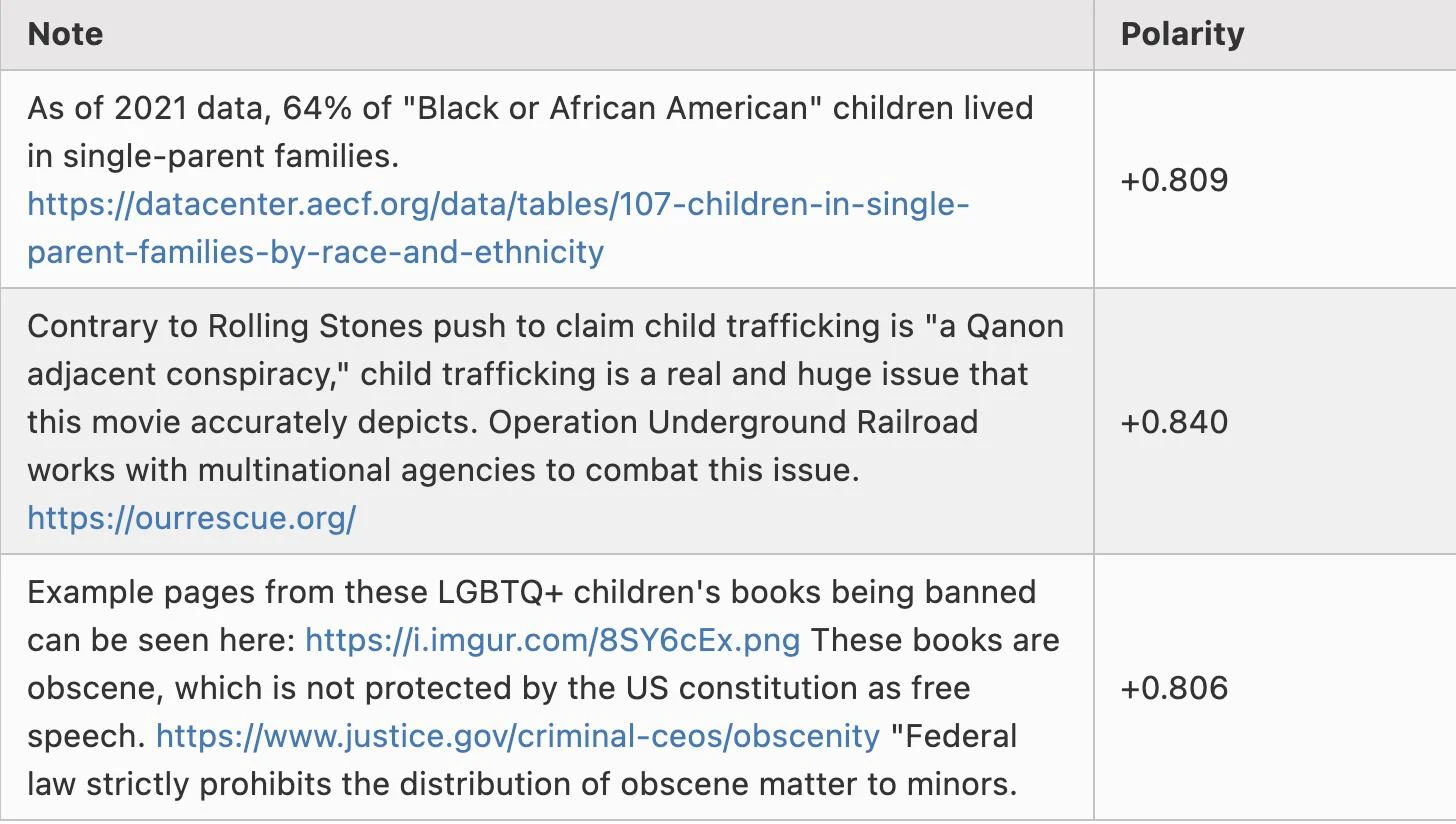
Task: Open the datacenter.aecf.org data table link
Action: coord(498,205)
